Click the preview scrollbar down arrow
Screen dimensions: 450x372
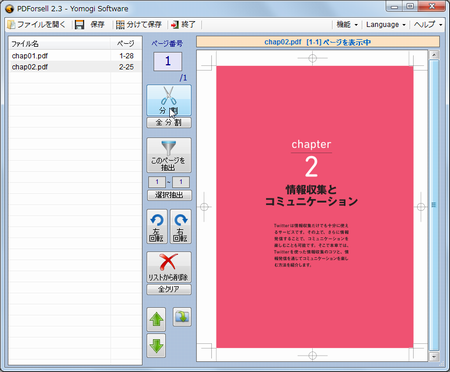point(434,357)
